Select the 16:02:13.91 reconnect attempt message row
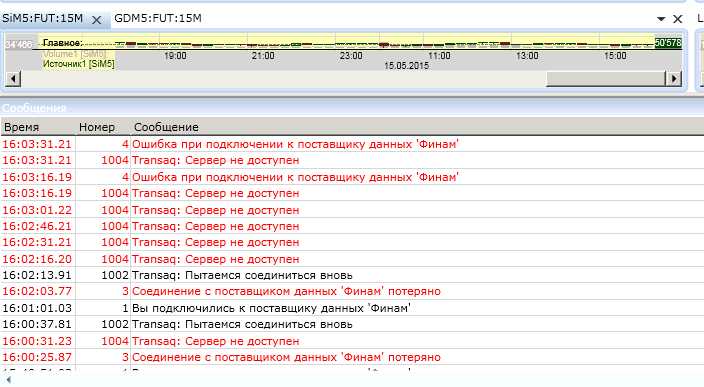 click(352, 275)
